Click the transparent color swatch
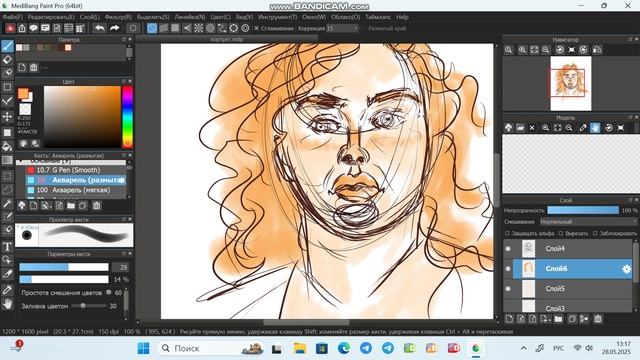 click(x=25, y=109)
